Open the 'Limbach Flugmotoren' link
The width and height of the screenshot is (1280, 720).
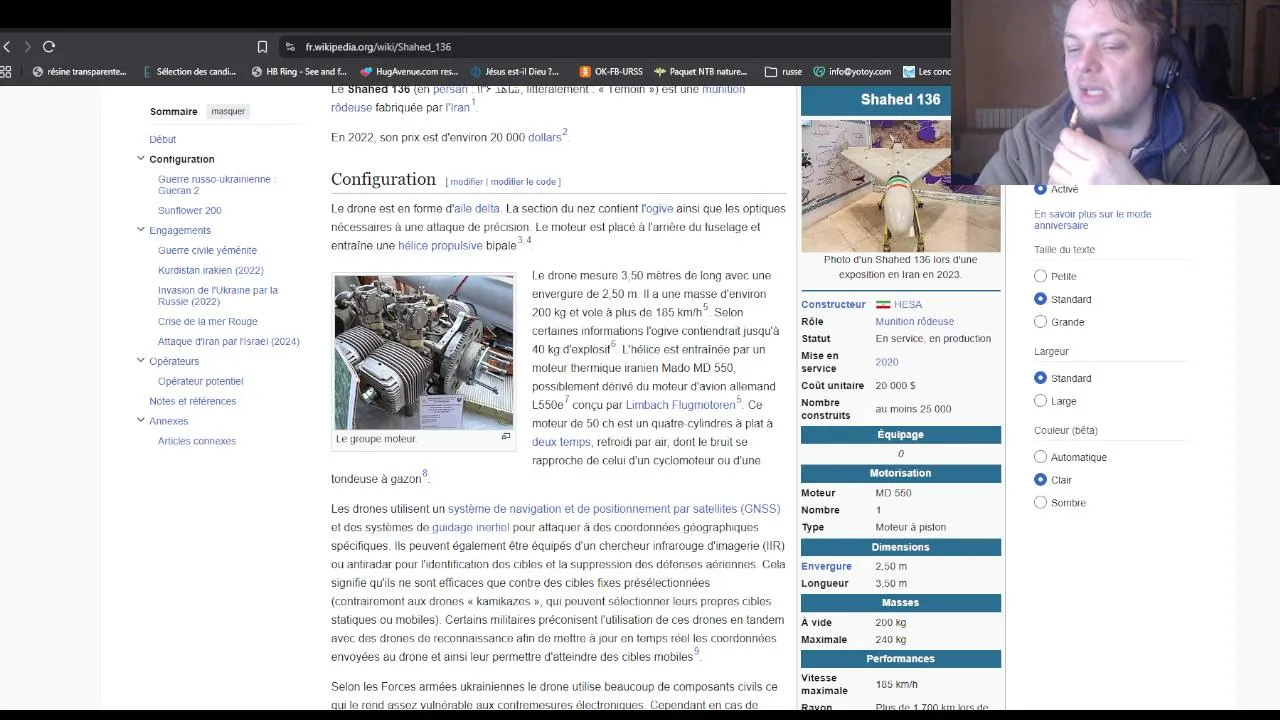pyautogui.click(x=680, y=405)
